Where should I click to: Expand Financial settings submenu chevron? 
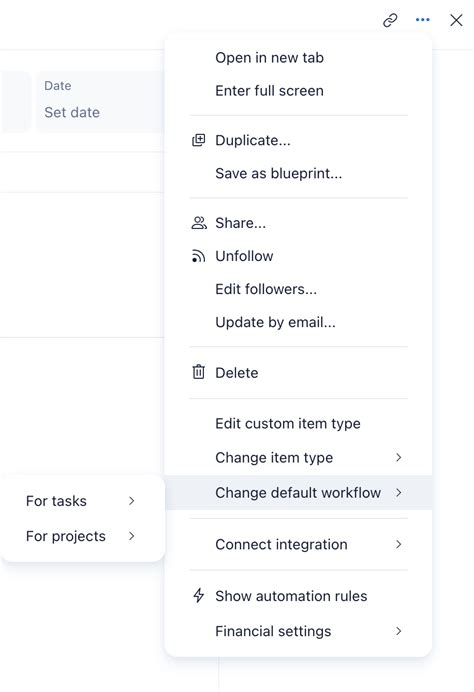[399, 631]
